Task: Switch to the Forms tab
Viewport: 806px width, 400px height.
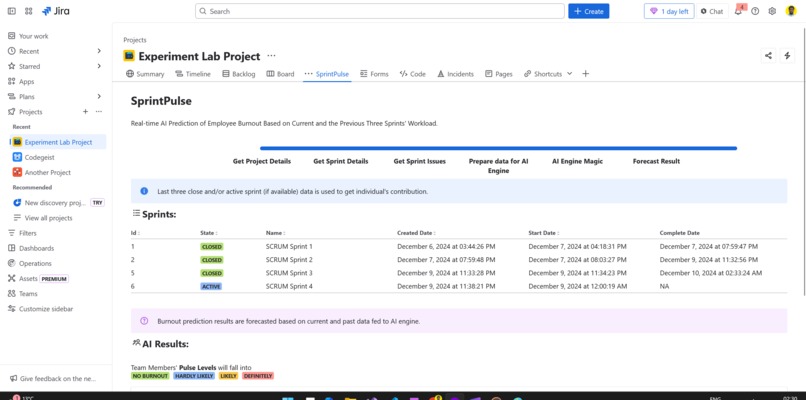Action: pos(374,74)
